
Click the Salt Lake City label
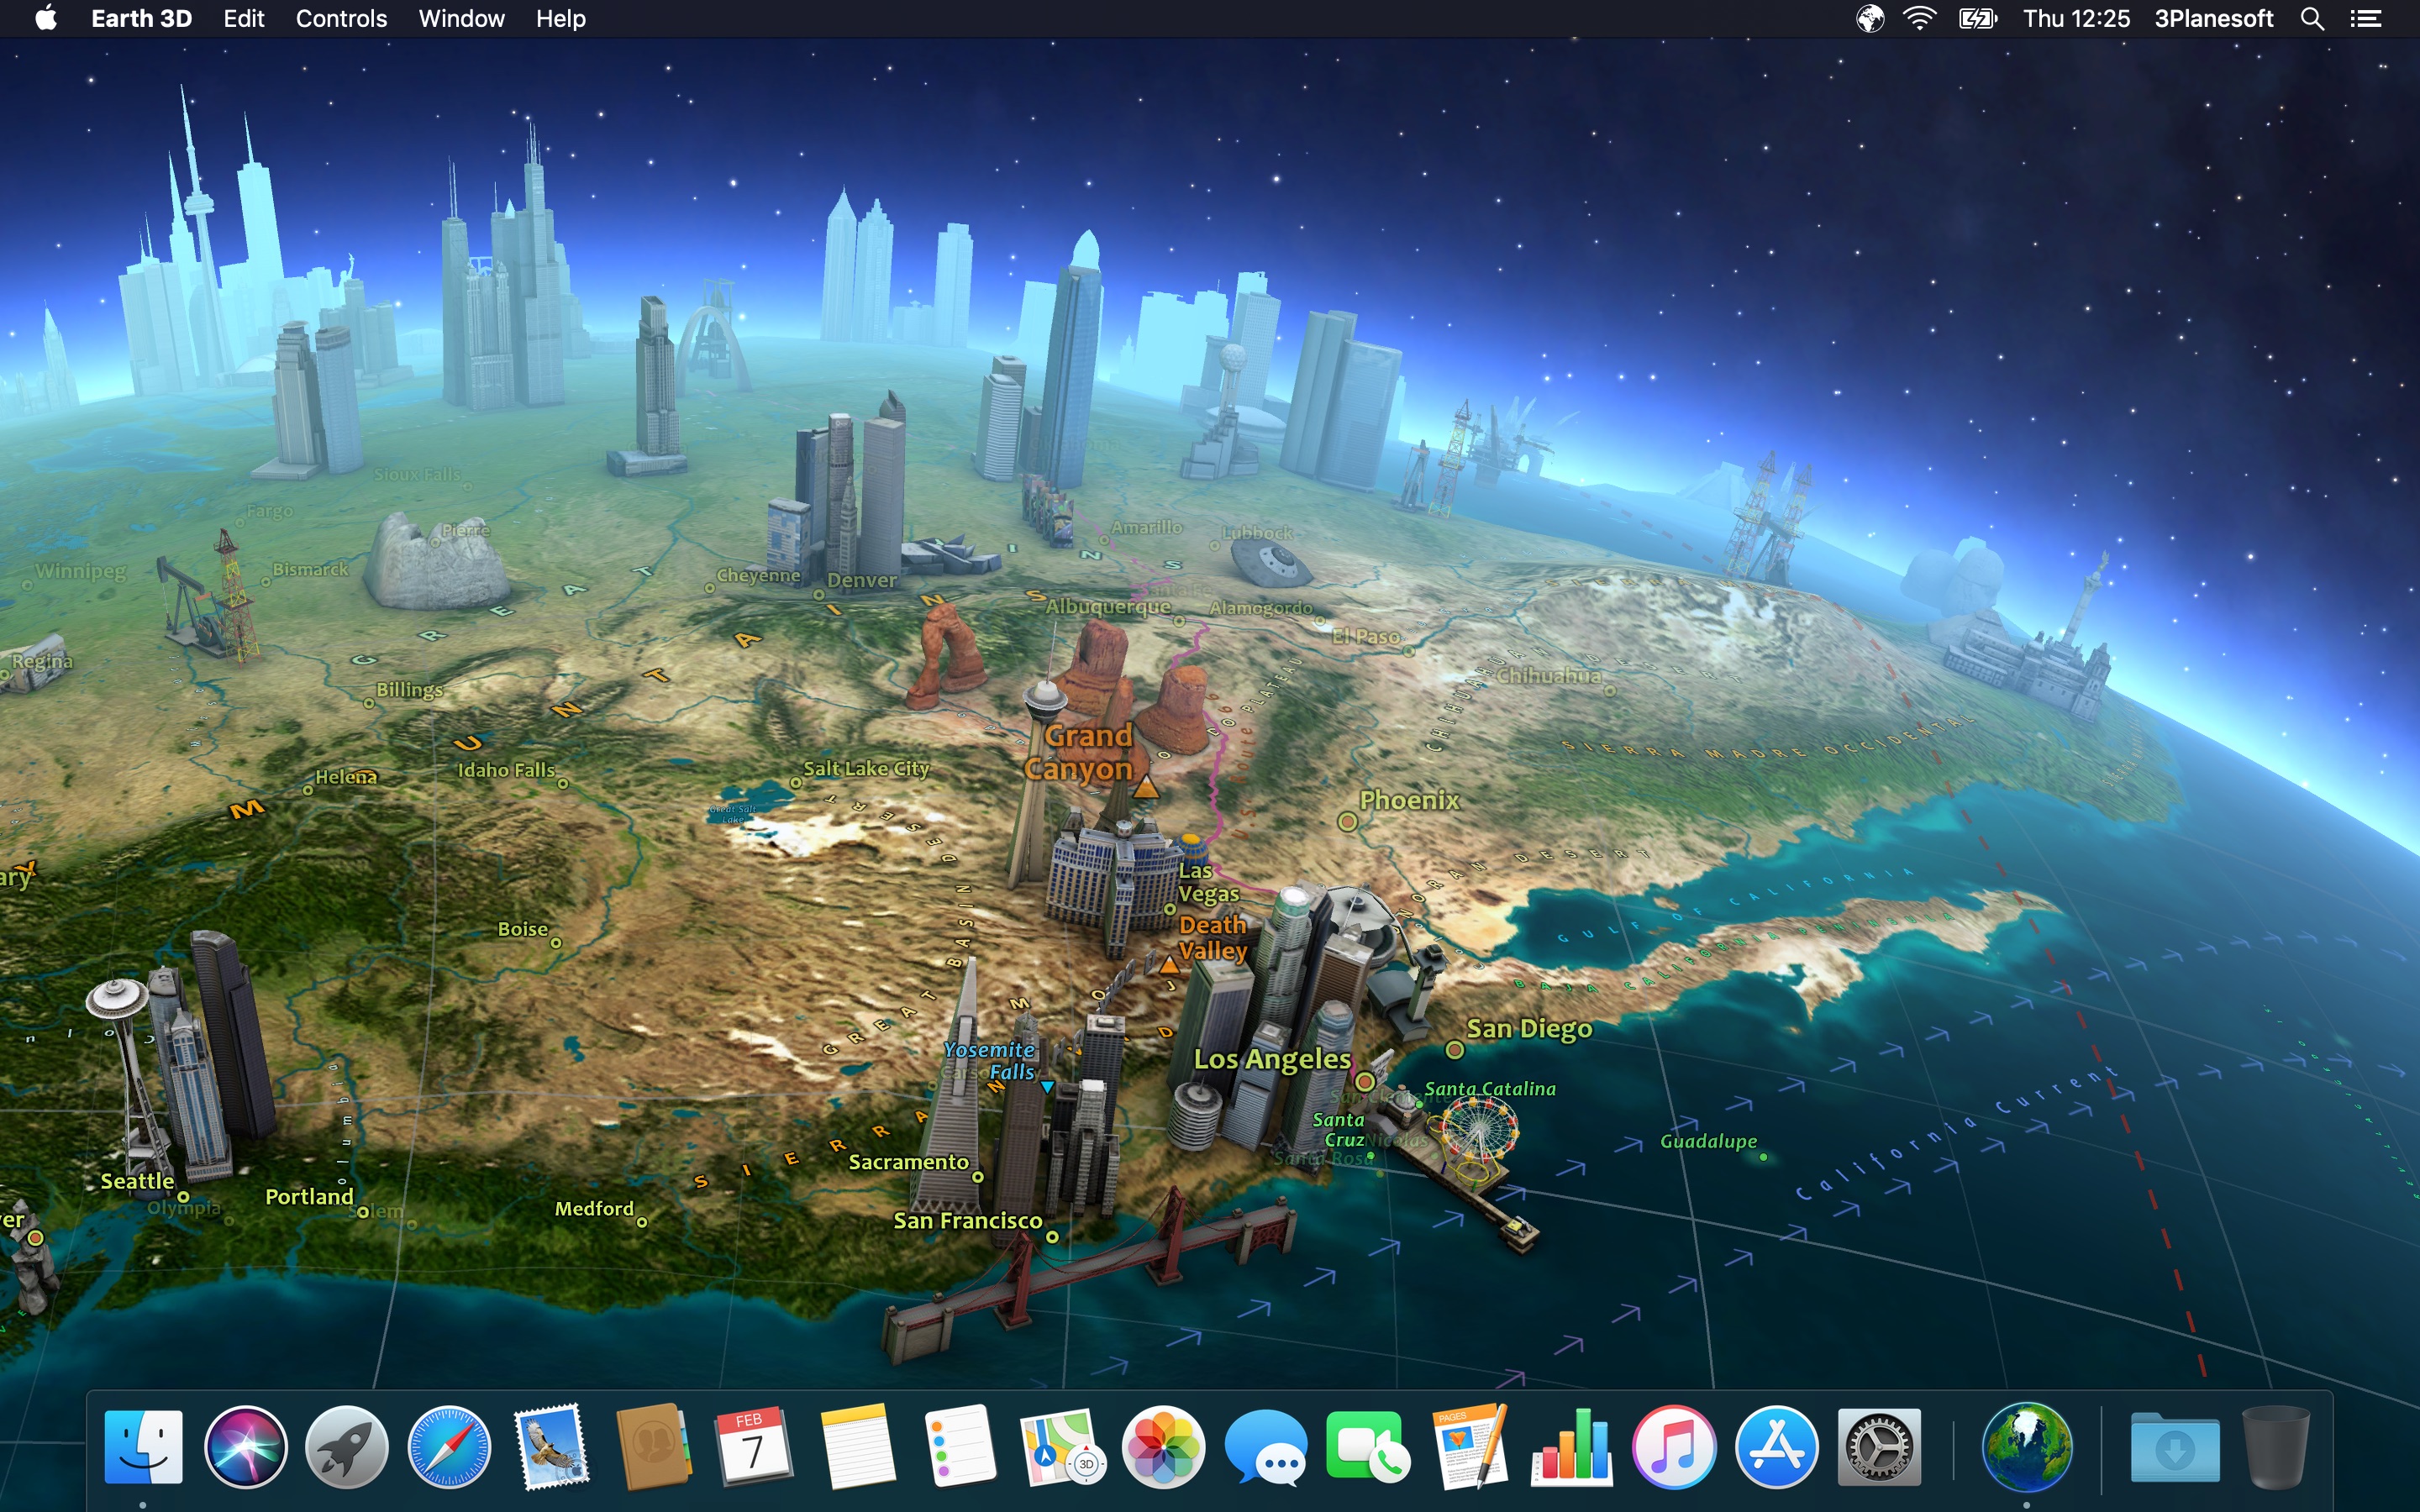click(x=866, y=769)
